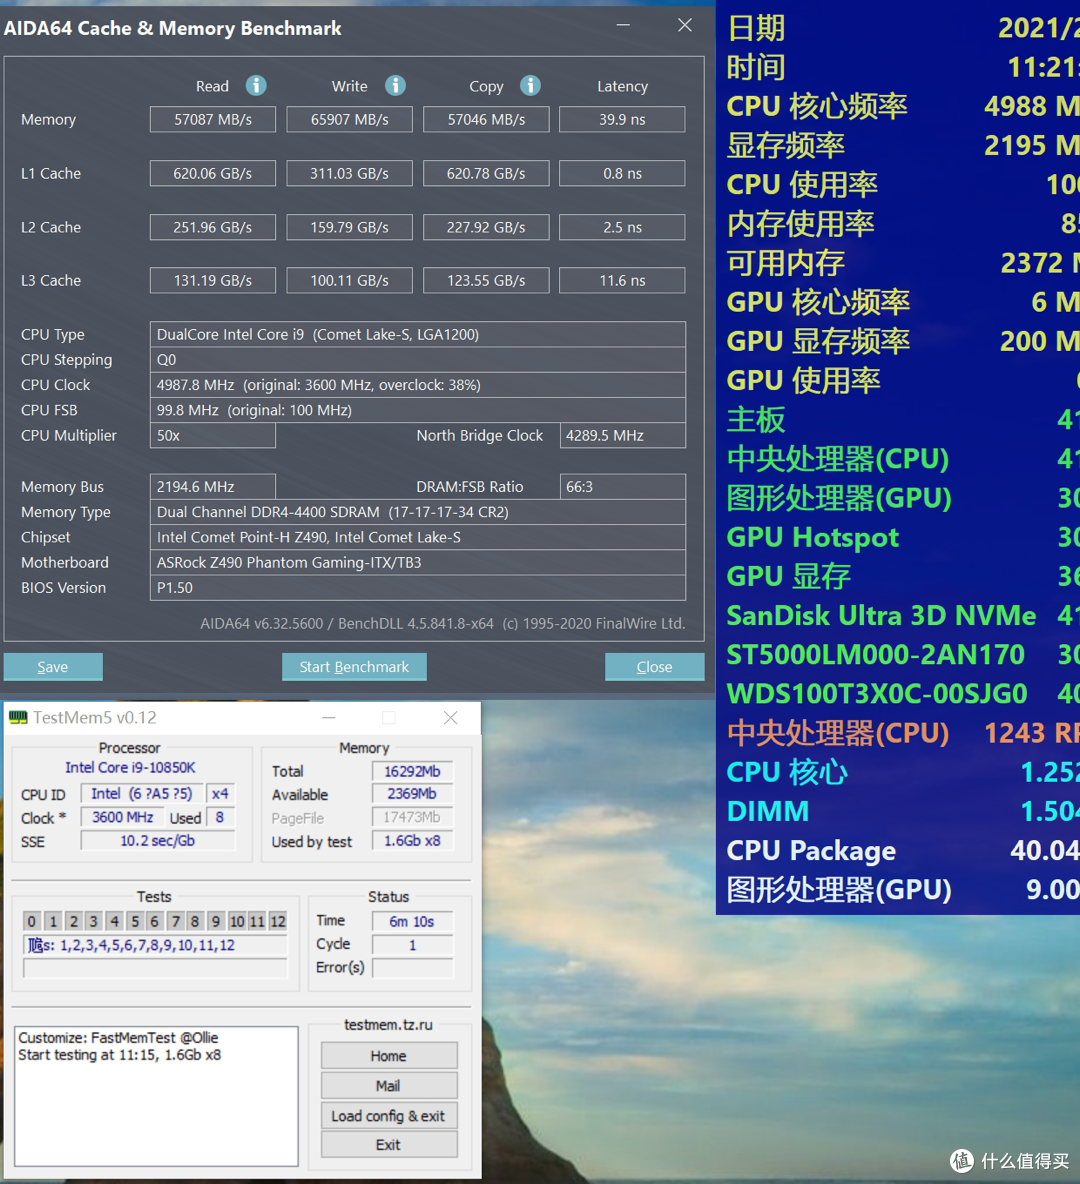Click Memory Copy value 57046 MB/s
This screenshot has width=1080, height=1184.
(486, 119)
